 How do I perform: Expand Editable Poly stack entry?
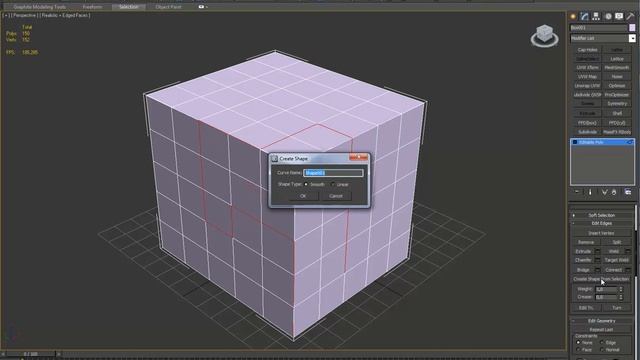[x=575, y=142]
